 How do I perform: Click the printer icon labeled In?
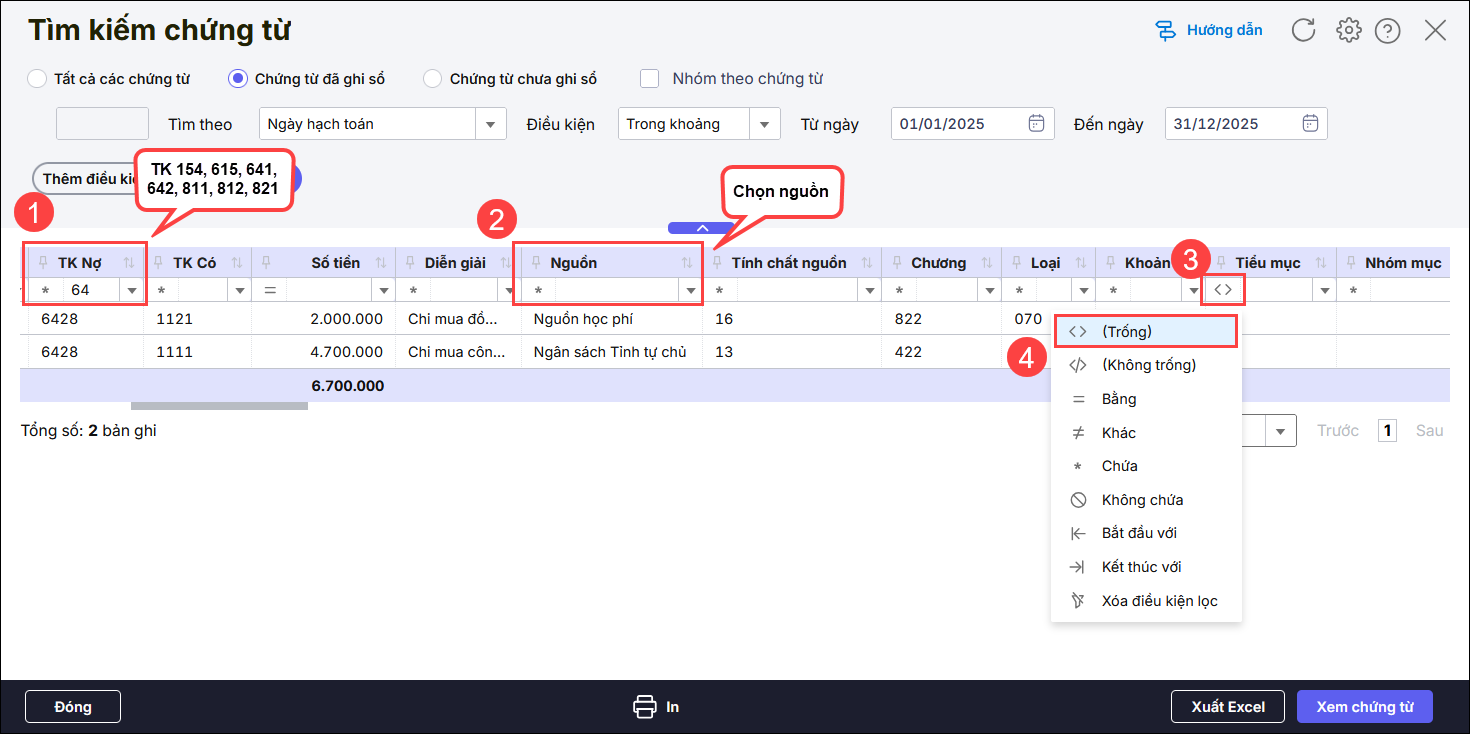645,707
